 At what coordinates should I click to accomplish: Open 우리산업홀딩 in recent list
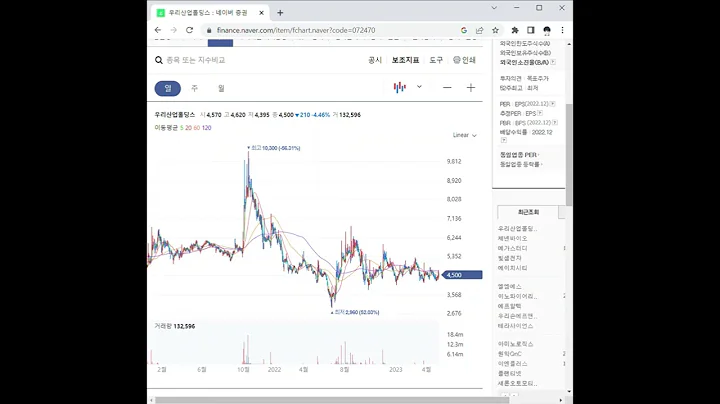[517, 229]
